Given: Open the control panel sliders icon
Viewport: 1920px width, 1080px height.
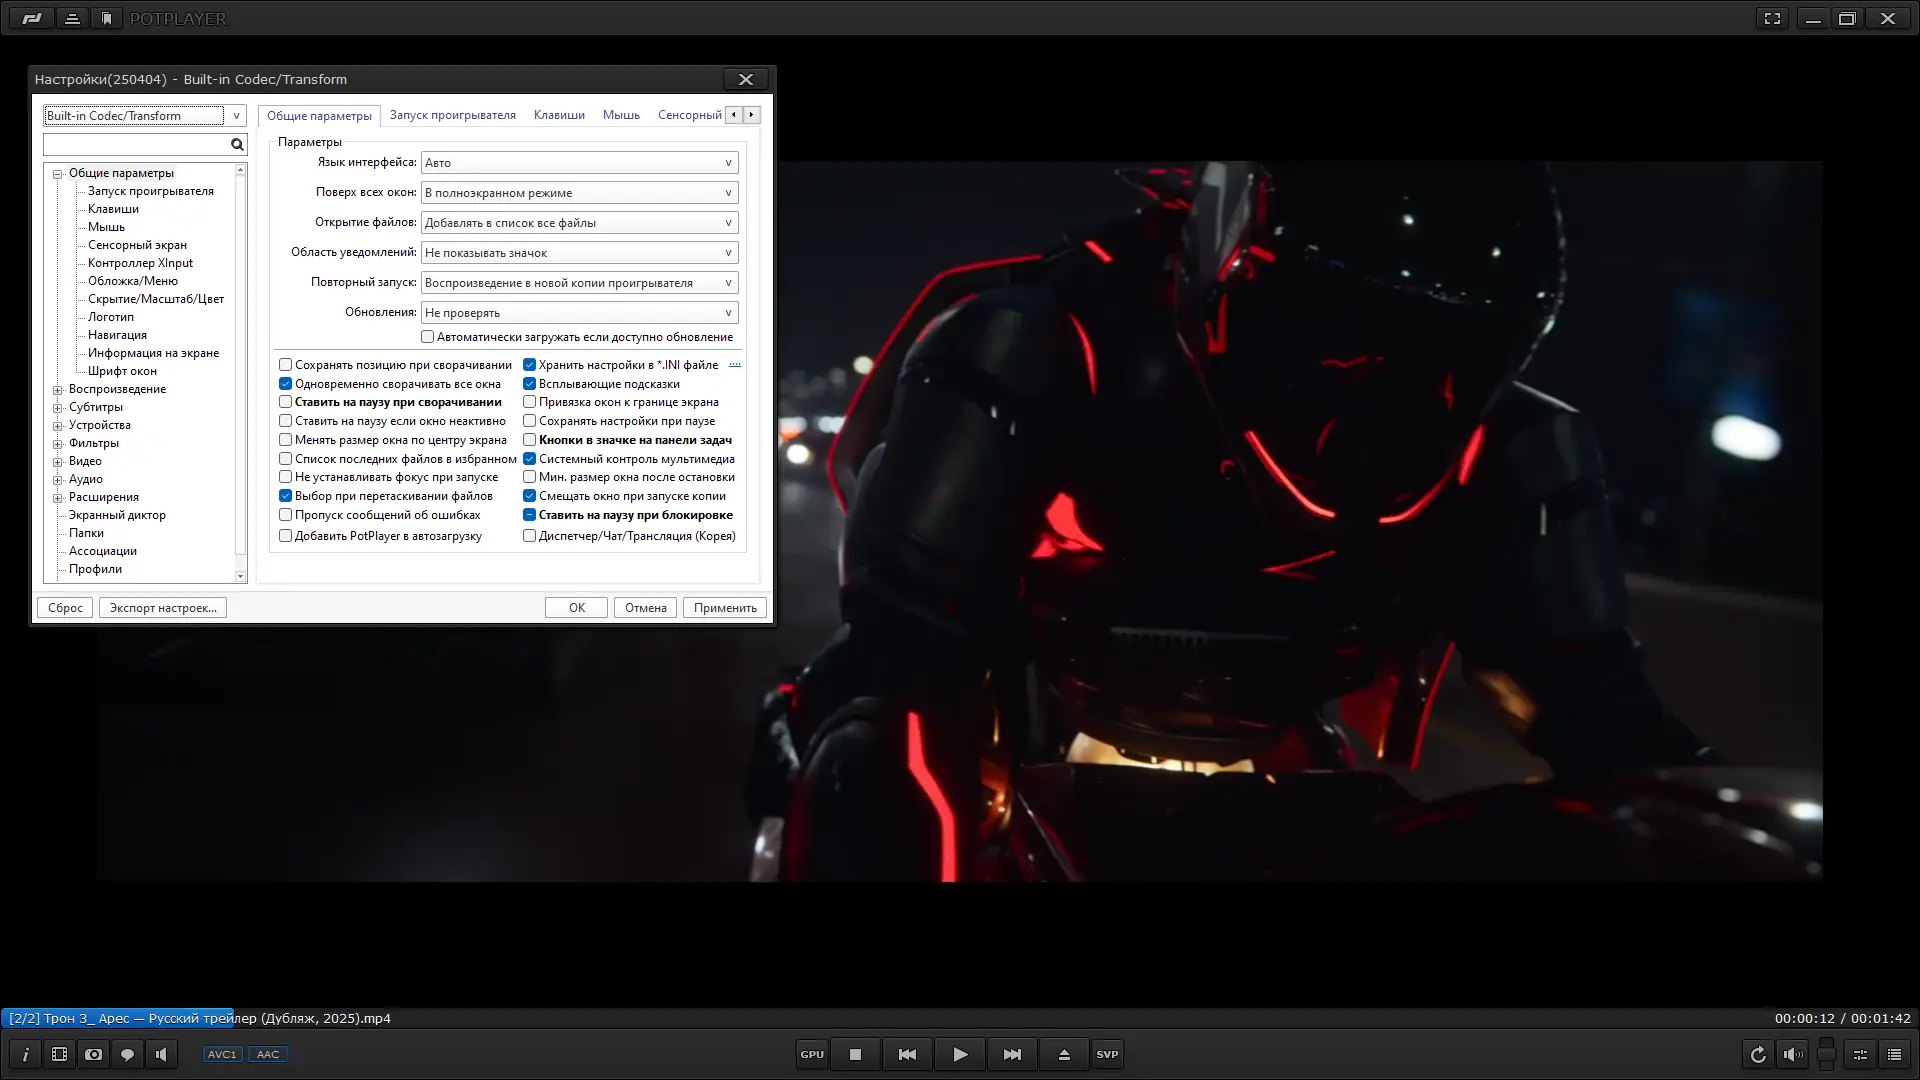Looking at the screenshot, I should 1860,1054.
